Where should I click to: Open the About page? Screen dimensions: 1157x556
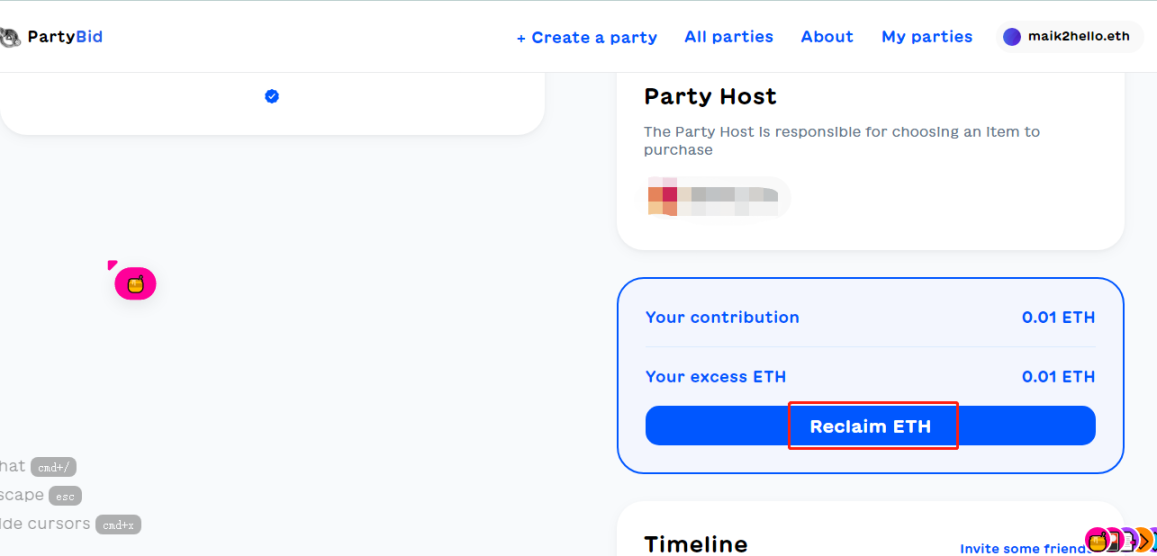(827, 37)
